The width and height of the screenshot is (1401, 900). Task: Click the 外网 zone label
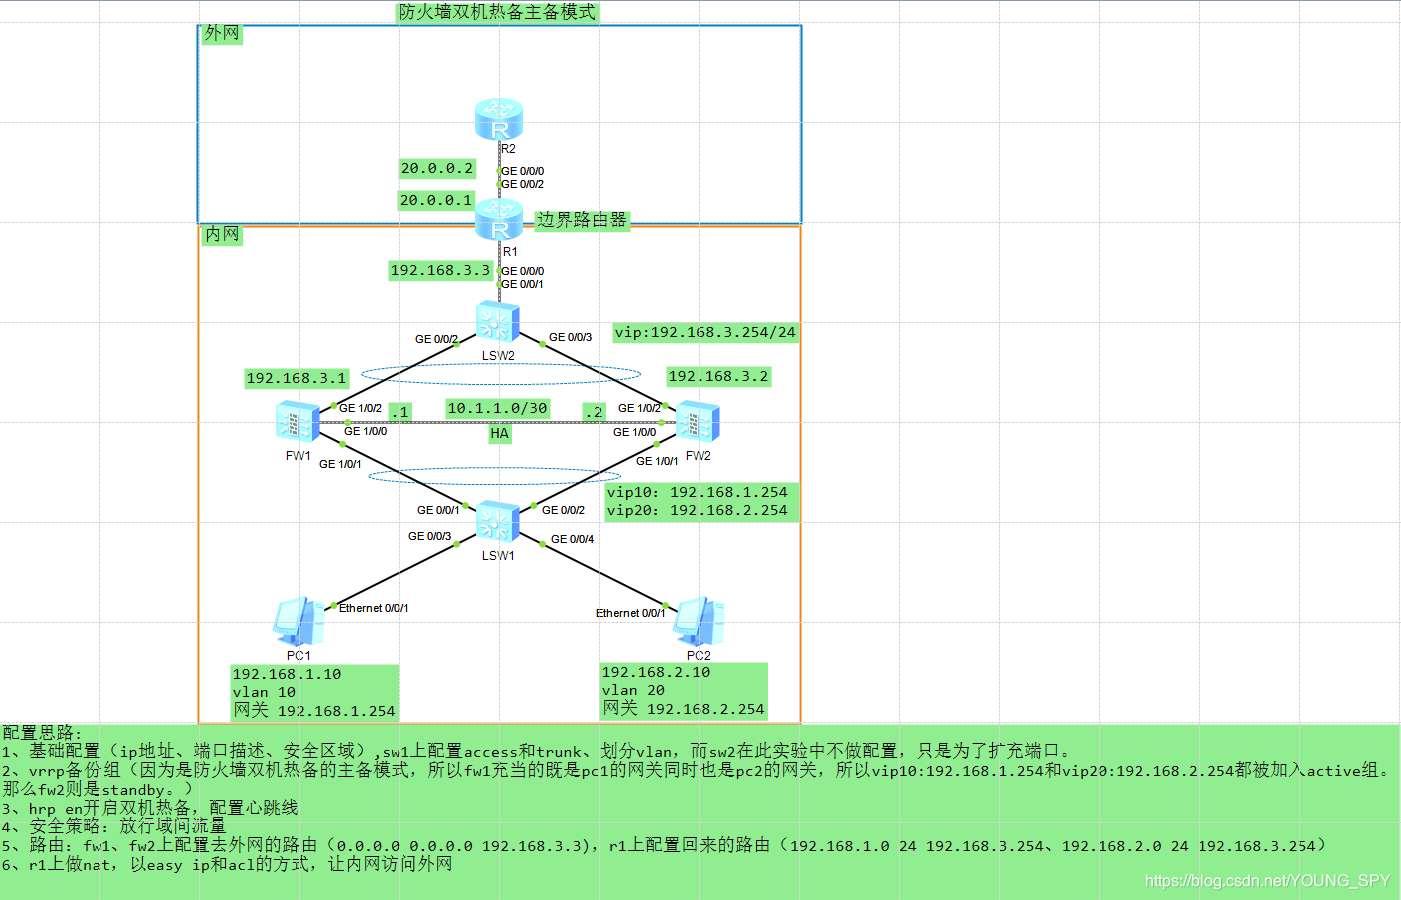(222, 33)
